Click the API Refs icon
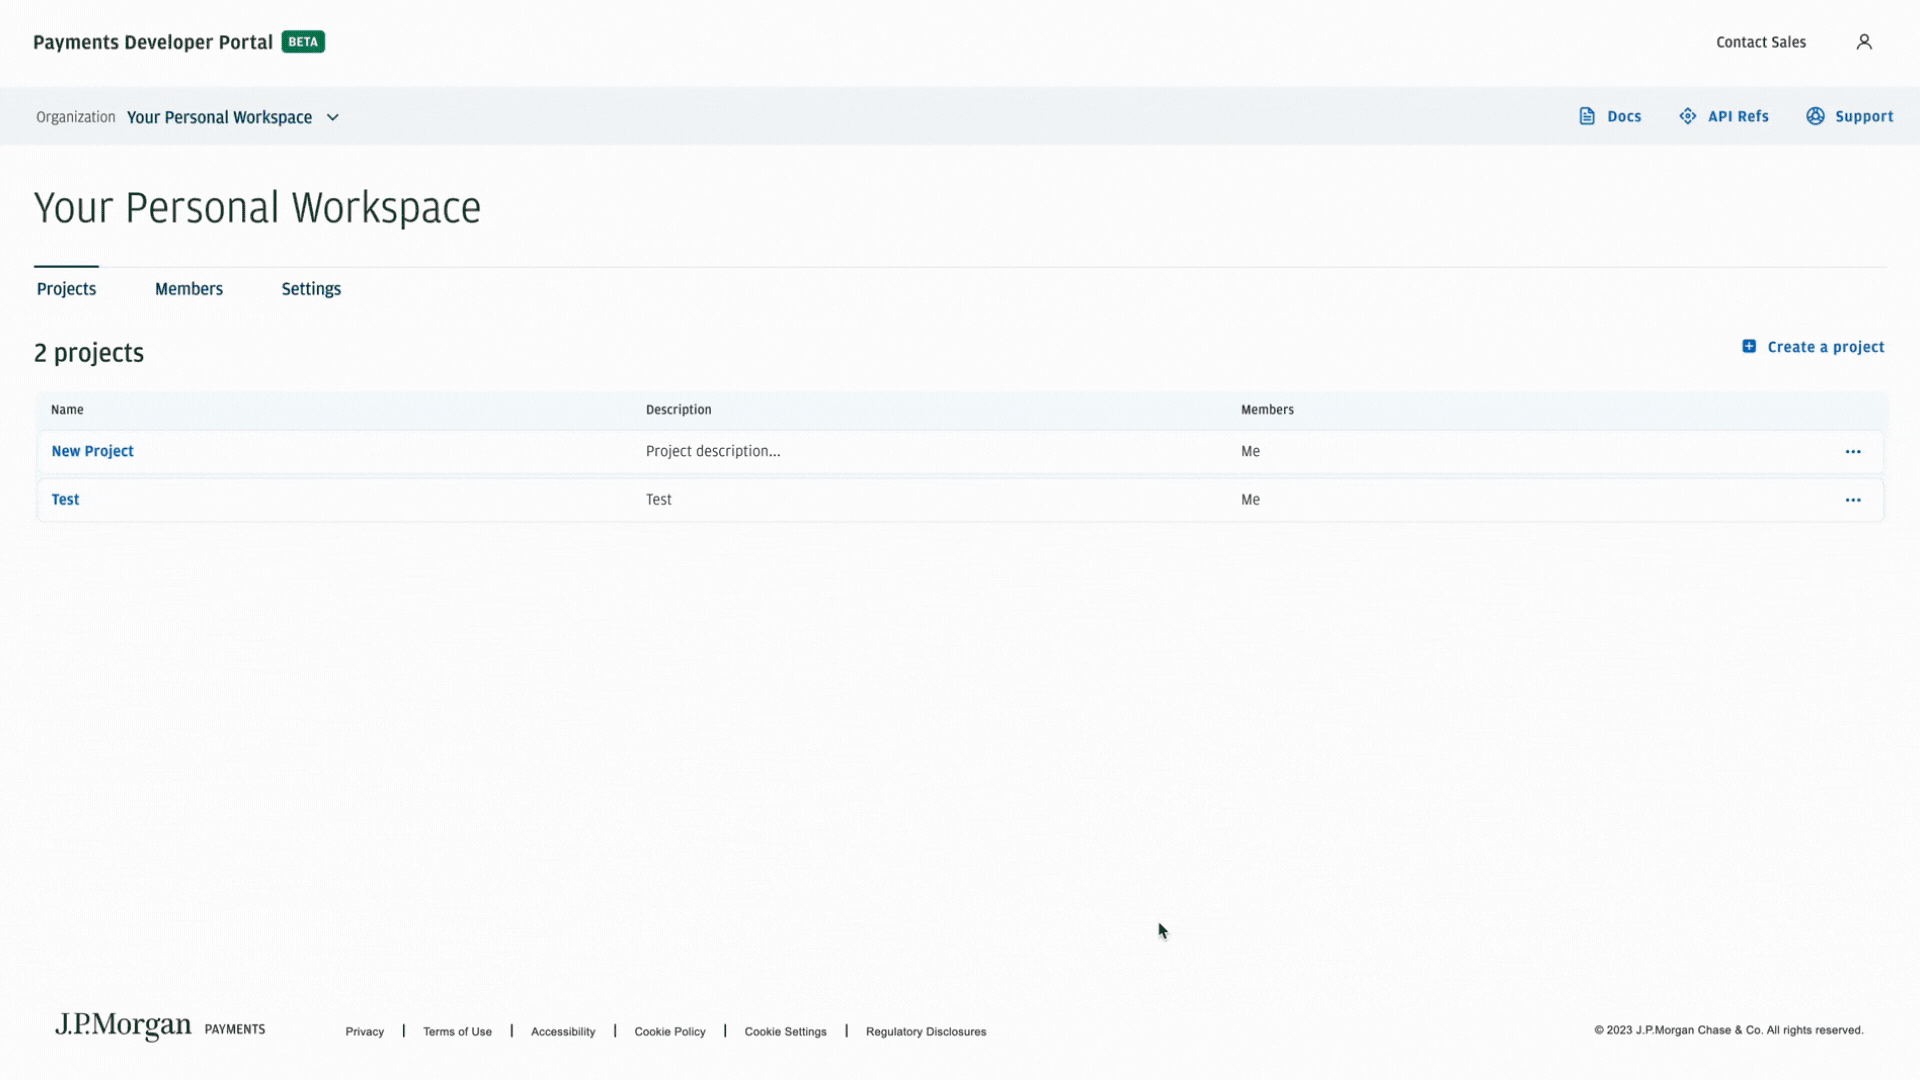1920x1080 pixels. coord(1688,116)
